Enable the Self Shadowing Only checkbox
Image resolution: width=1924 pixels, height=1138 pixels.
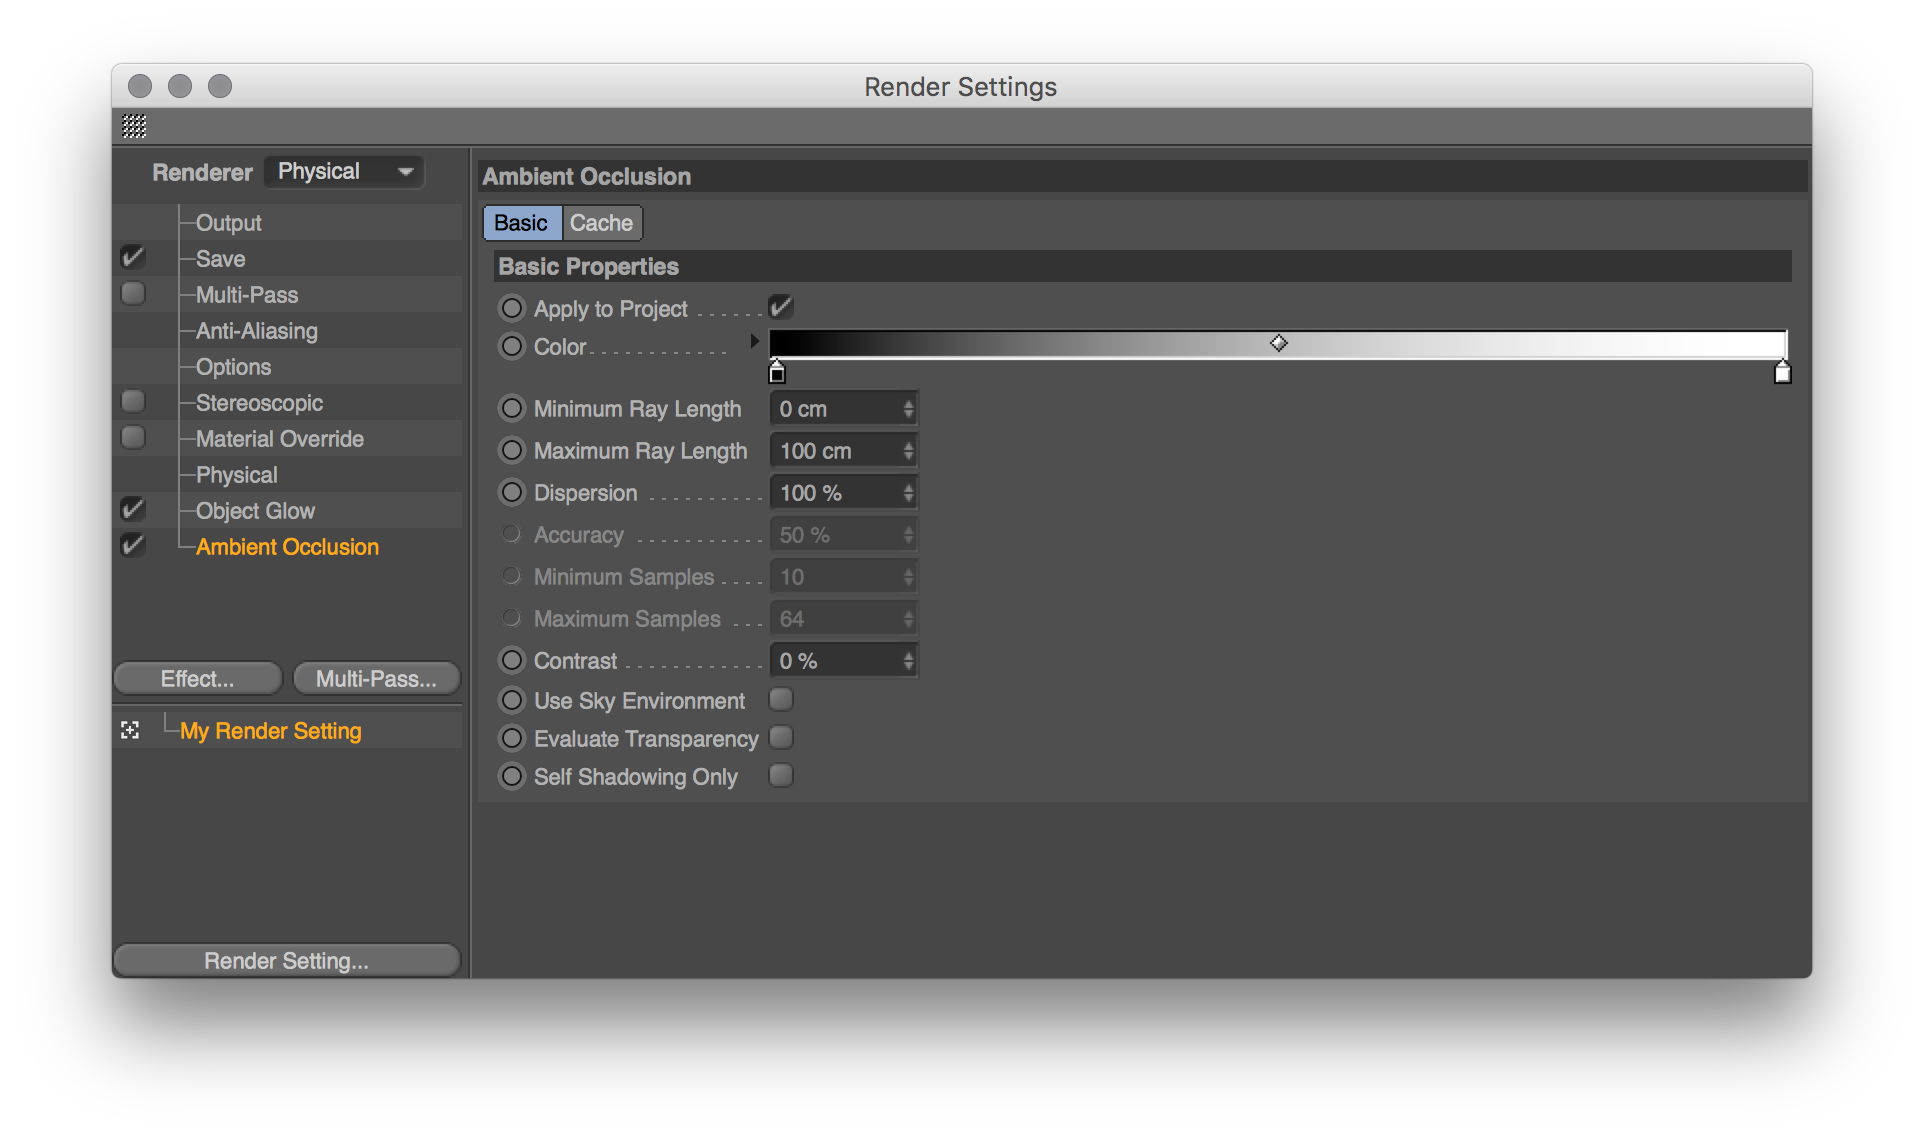[783, 775]
